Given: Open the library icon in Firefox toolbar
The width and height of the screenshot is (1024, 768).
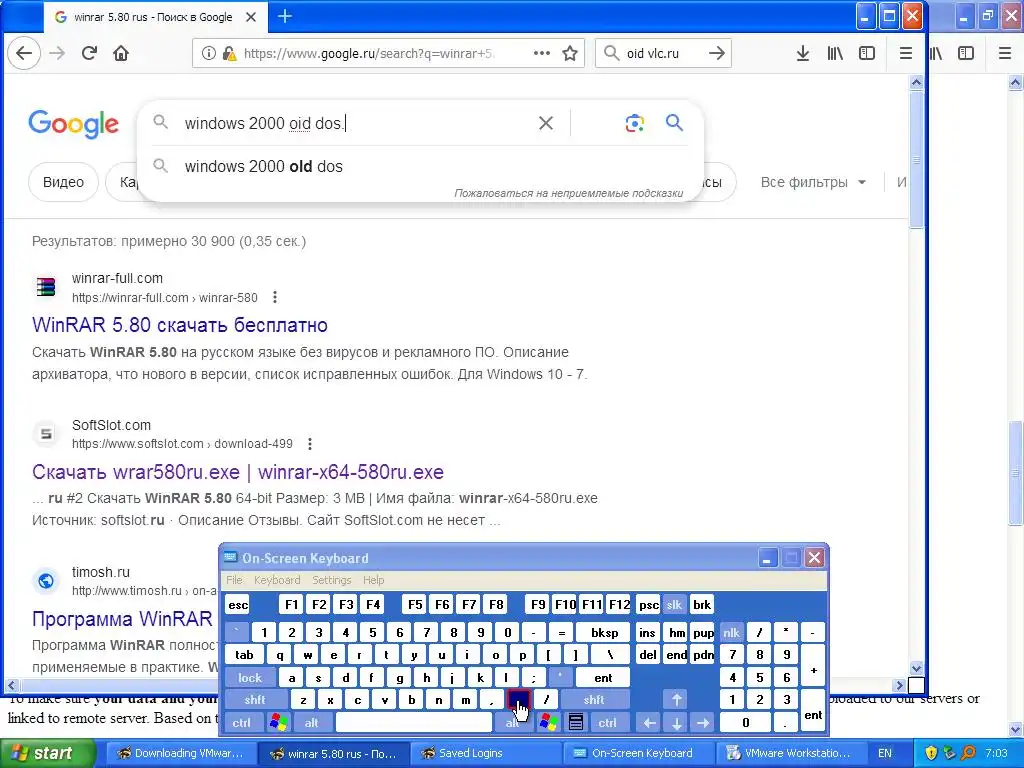Looking at the screenshot, I should pyautogui.click(x=835, y=54).
